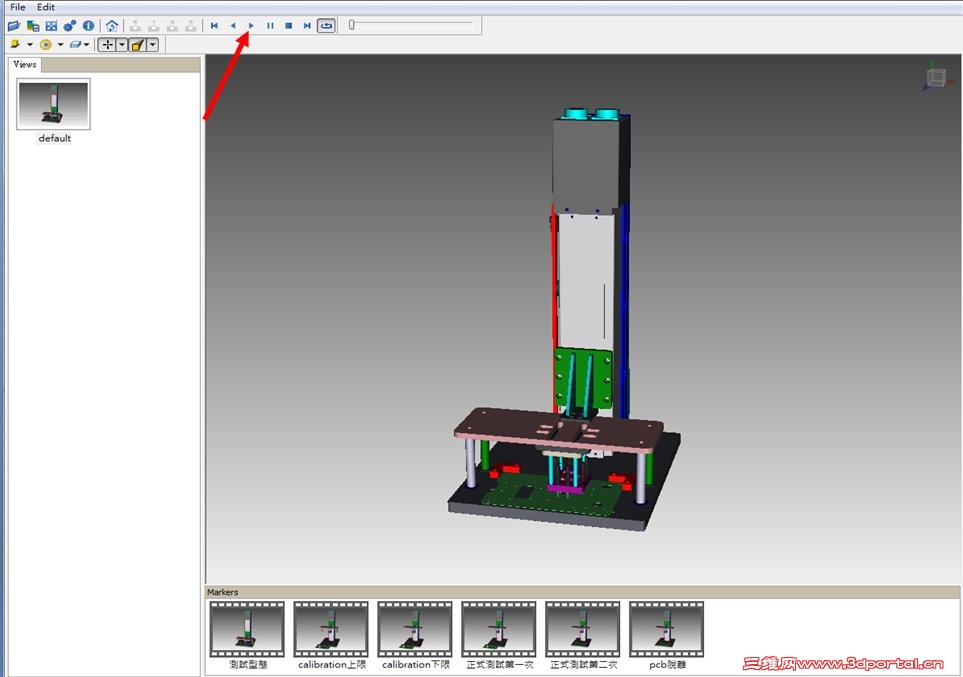The height and width of the screenshot is (677, 963).
Task: Jump to the animation start
Action: tap(214, 26)
